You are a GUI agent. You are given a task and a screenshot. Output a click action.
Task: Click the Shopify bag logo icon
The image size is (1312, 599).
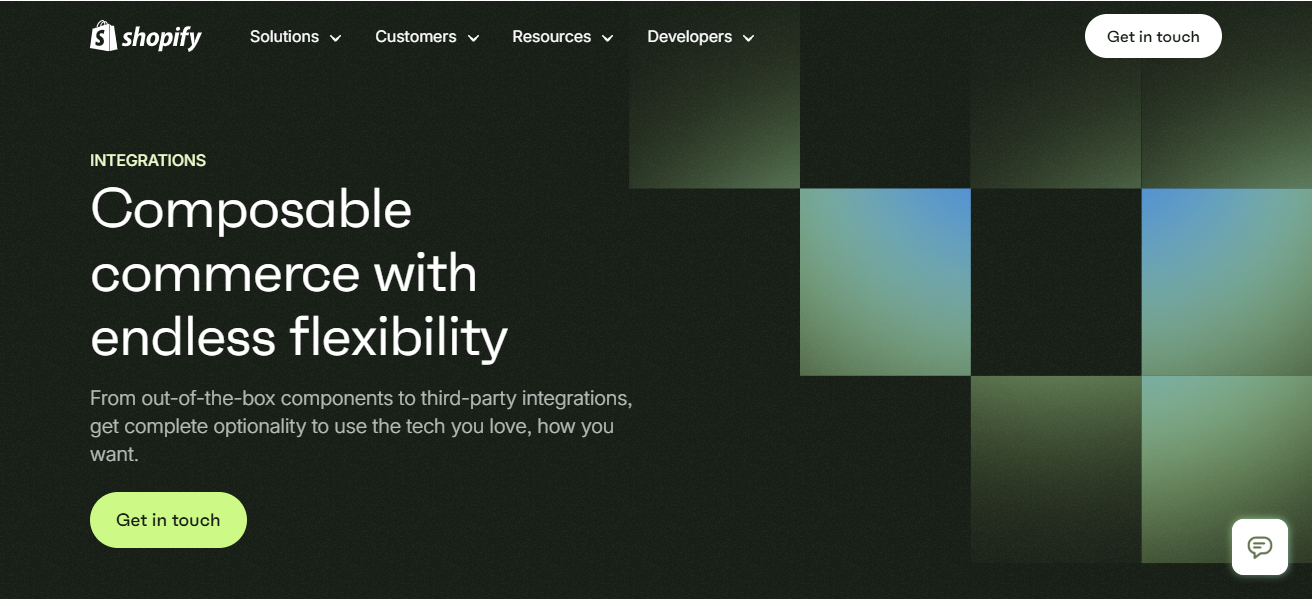pos(101,36)
